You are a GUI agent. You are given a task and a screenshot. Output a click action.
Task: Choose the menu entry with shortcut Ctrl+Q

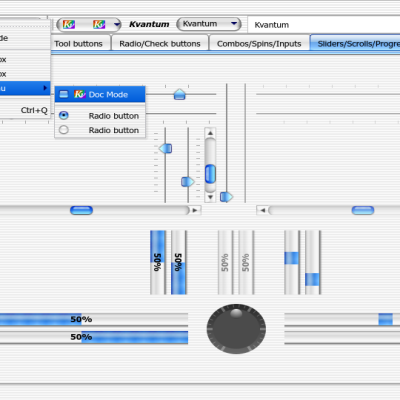coord(25,110)
